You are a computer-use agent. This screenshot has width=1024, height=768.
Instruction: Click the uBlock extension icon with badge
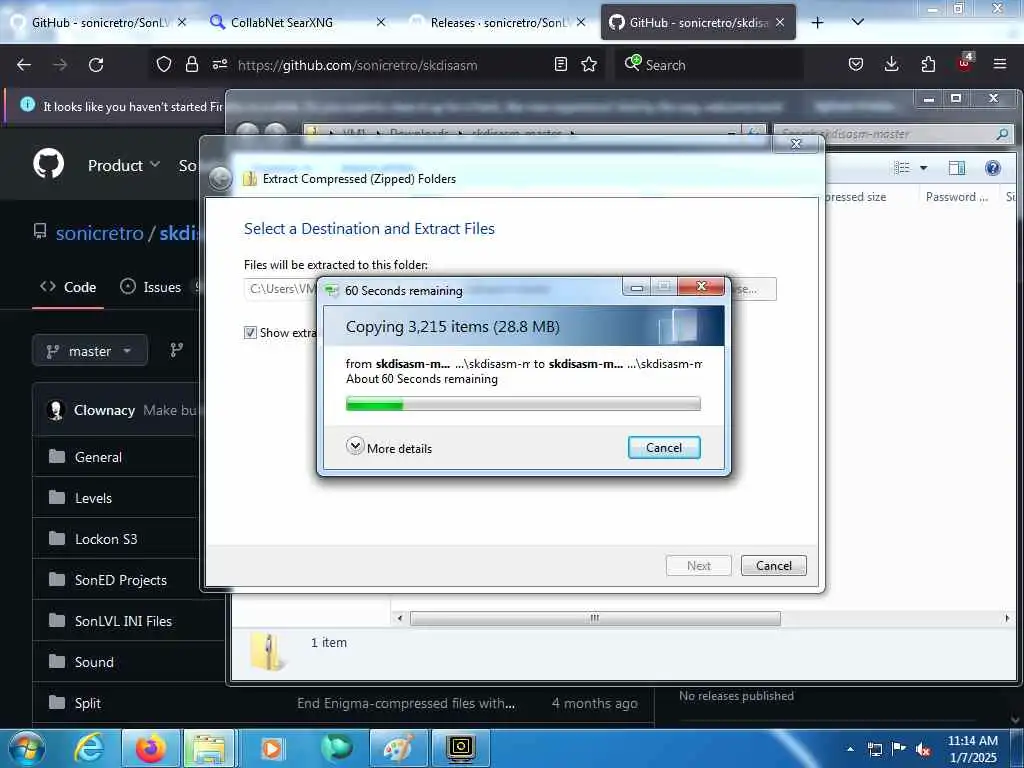tap(965, 63)
